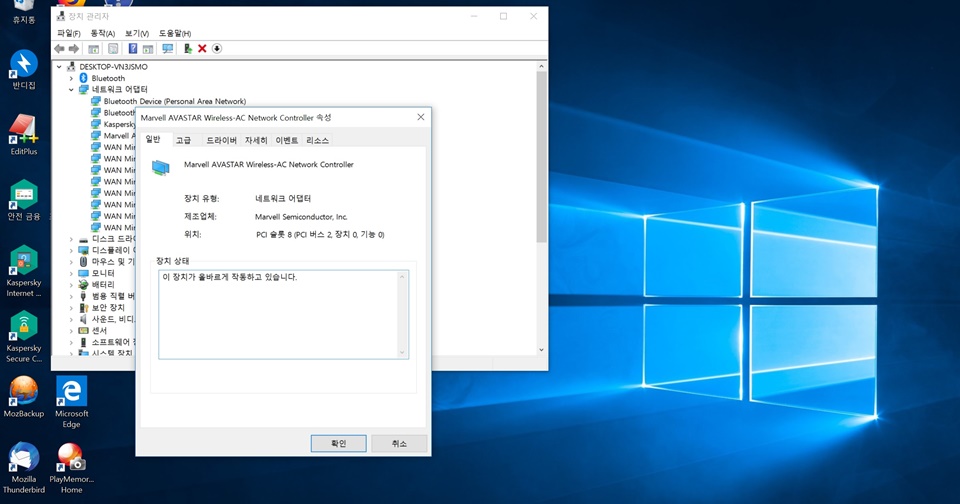Expand the 모니터 category

pos(71,274)
